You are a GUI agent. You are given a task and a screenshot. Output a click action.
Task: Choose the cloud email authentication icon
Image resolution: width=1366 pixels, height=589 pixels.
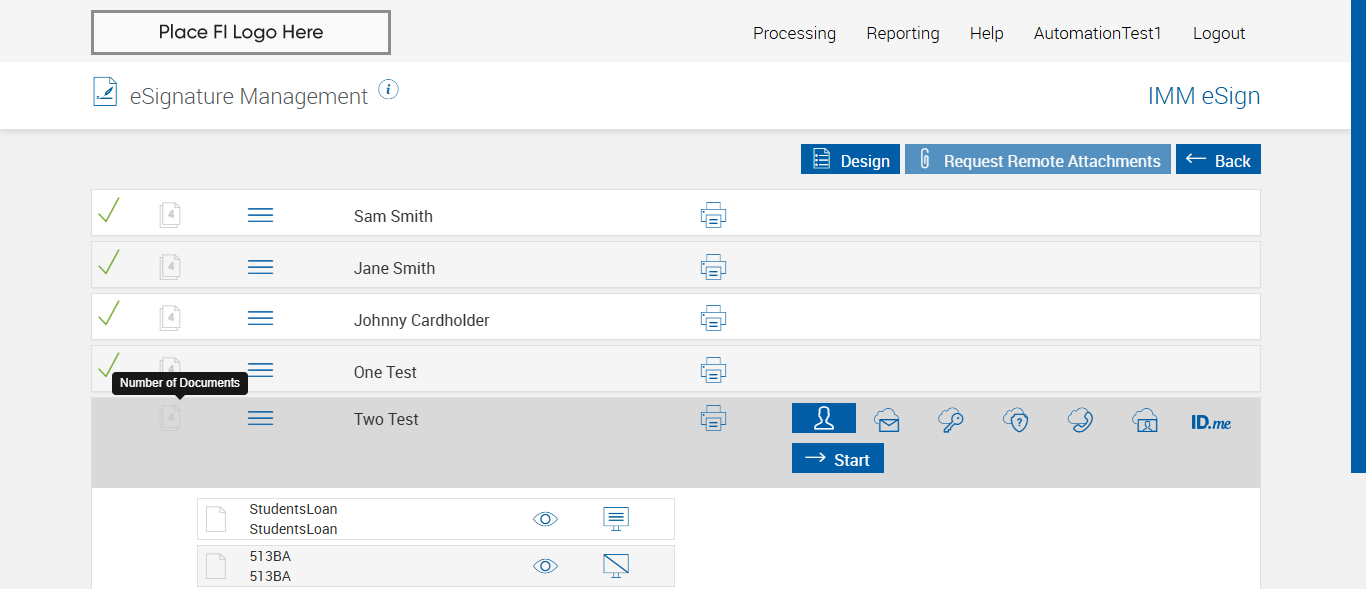coord(886,420)
